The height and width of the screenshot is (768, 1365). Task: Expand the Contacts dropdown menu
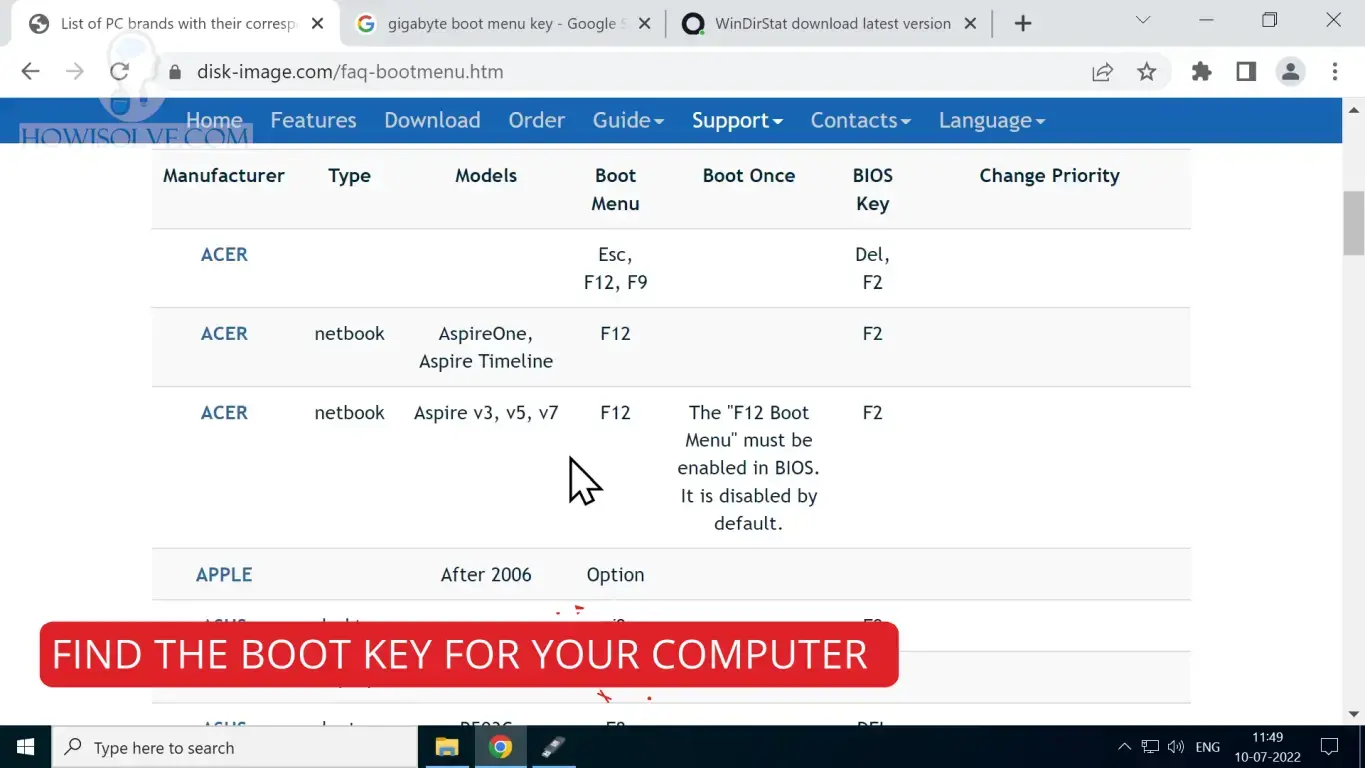(860, 120)
